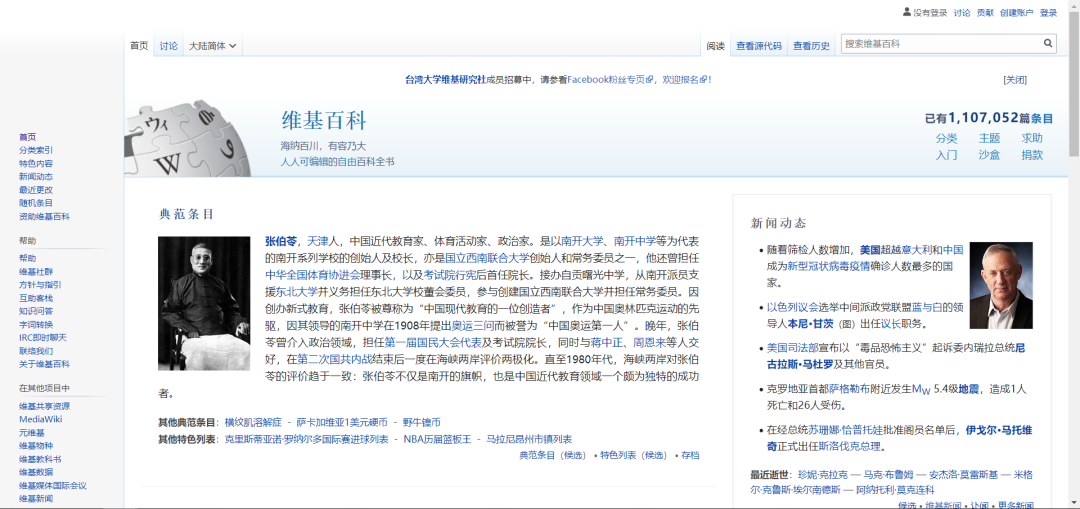
Task: Open the 主题 portal link
Action: [989, 138]
